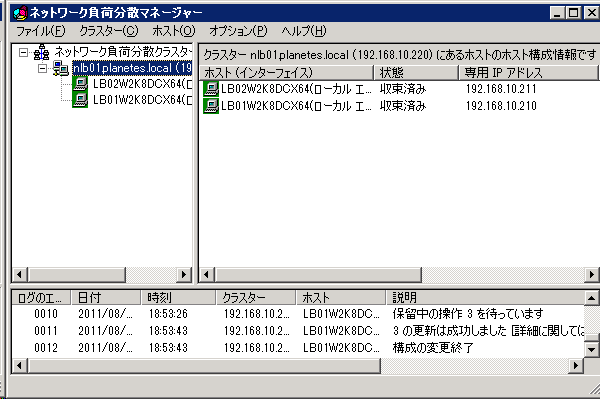The image size is (600, 399).
Task: Select the LB02W2K8DCX64 host icon in tree
Action: pyautogui.click(x=80, y=84)
